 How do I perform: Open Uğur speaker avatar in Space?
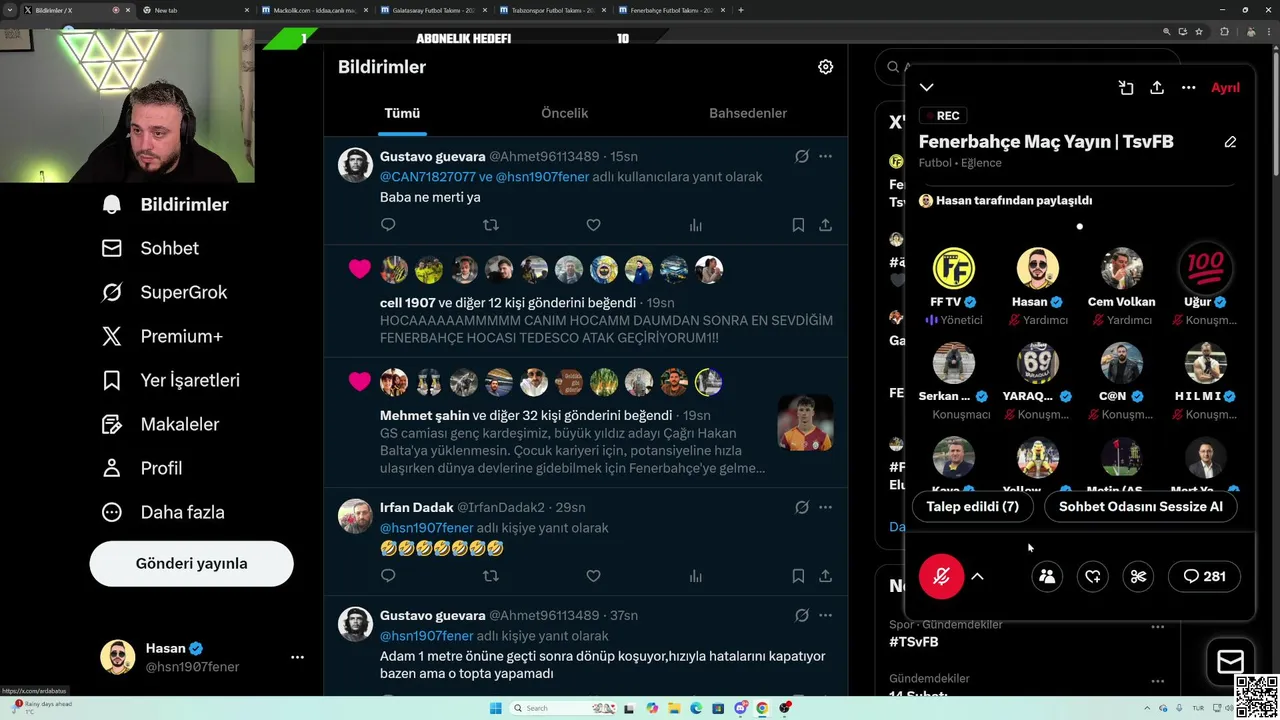1205,269
